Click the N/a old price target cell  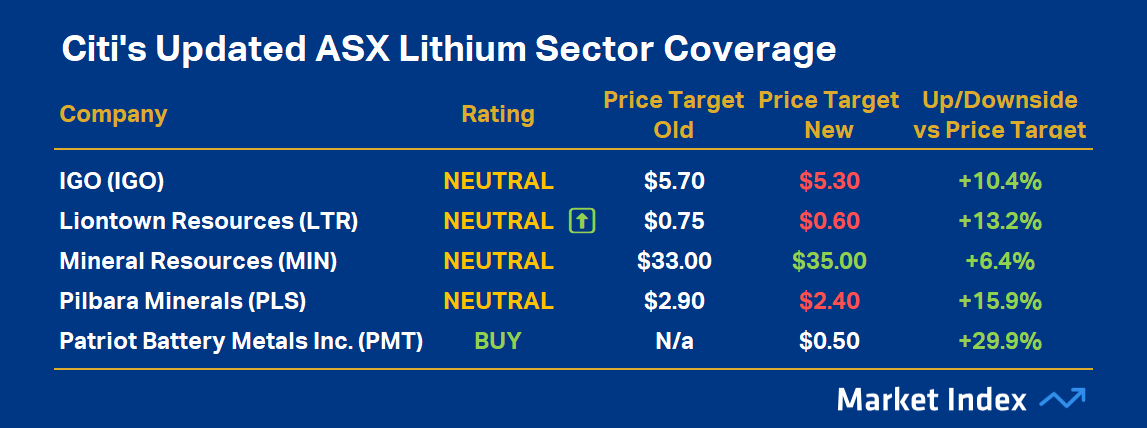(x=673, y=341)
